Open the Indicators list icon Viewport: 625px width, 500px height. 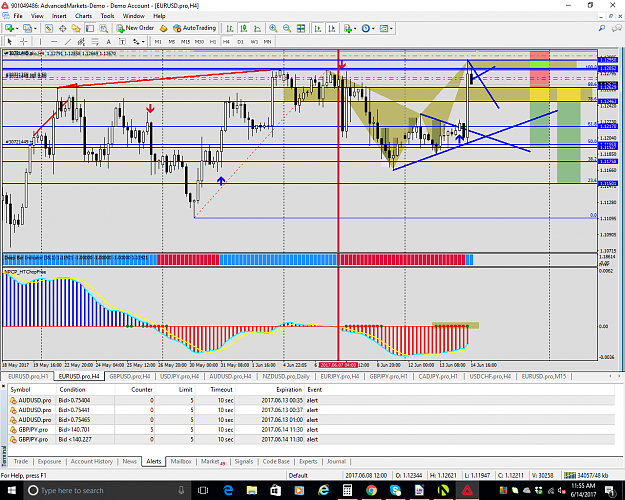348,28
